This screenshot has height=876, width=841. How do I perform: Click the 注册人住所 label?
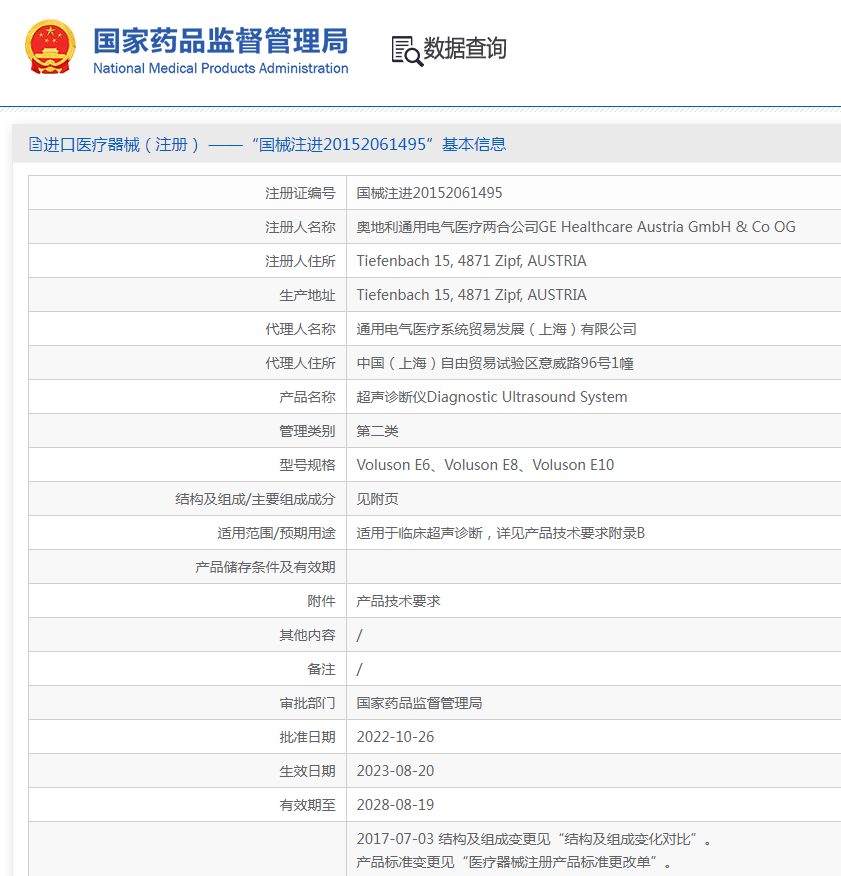(300, 261)
